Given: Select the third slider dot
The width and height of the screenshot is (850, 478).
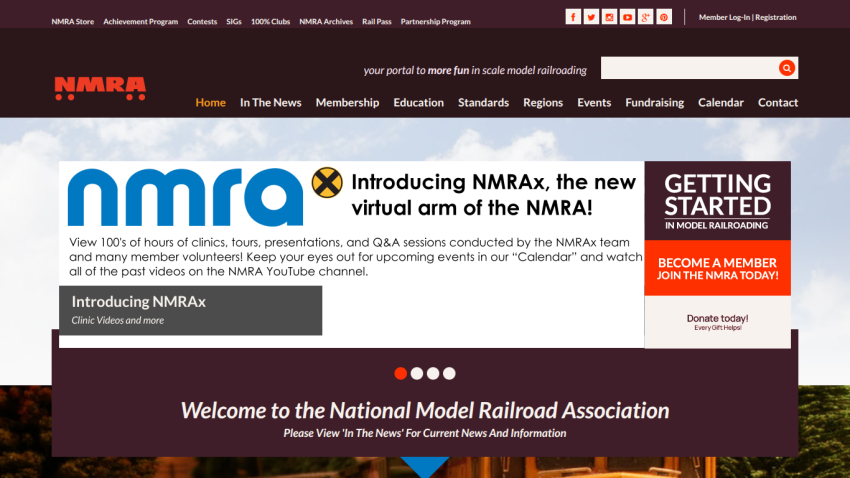Looking at the screenshot, I should (433, 373).
